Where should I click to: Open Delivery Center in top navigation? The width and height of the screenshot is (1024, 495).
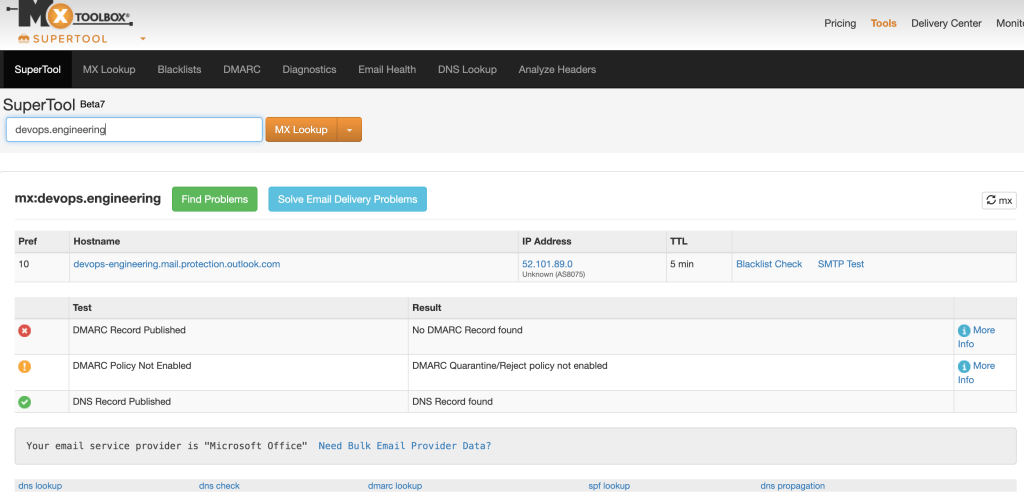pos(946,24)
